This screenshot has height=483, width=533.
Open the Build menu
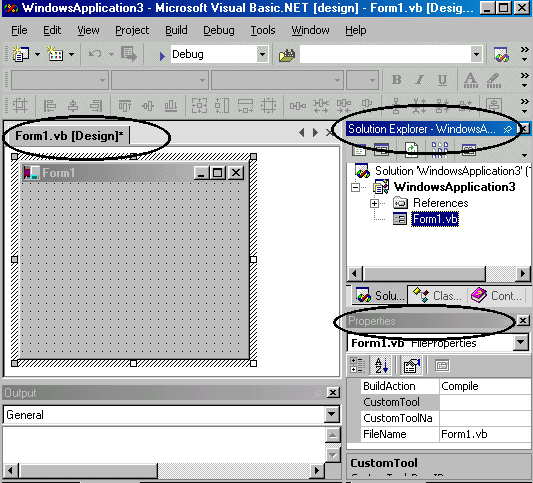176,30
